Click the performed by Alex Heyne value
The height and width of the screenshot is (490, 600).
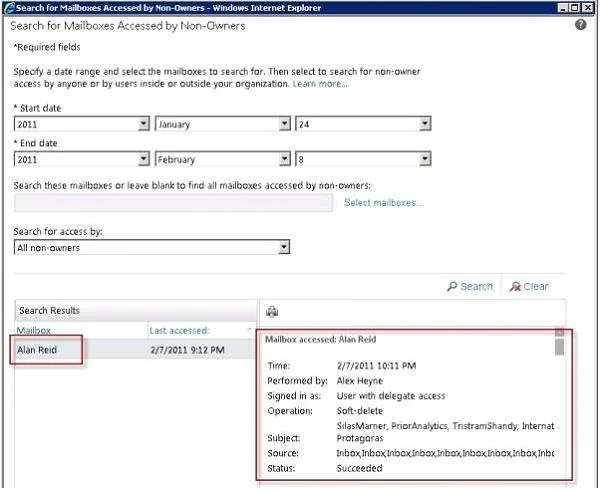pos(360,381)
